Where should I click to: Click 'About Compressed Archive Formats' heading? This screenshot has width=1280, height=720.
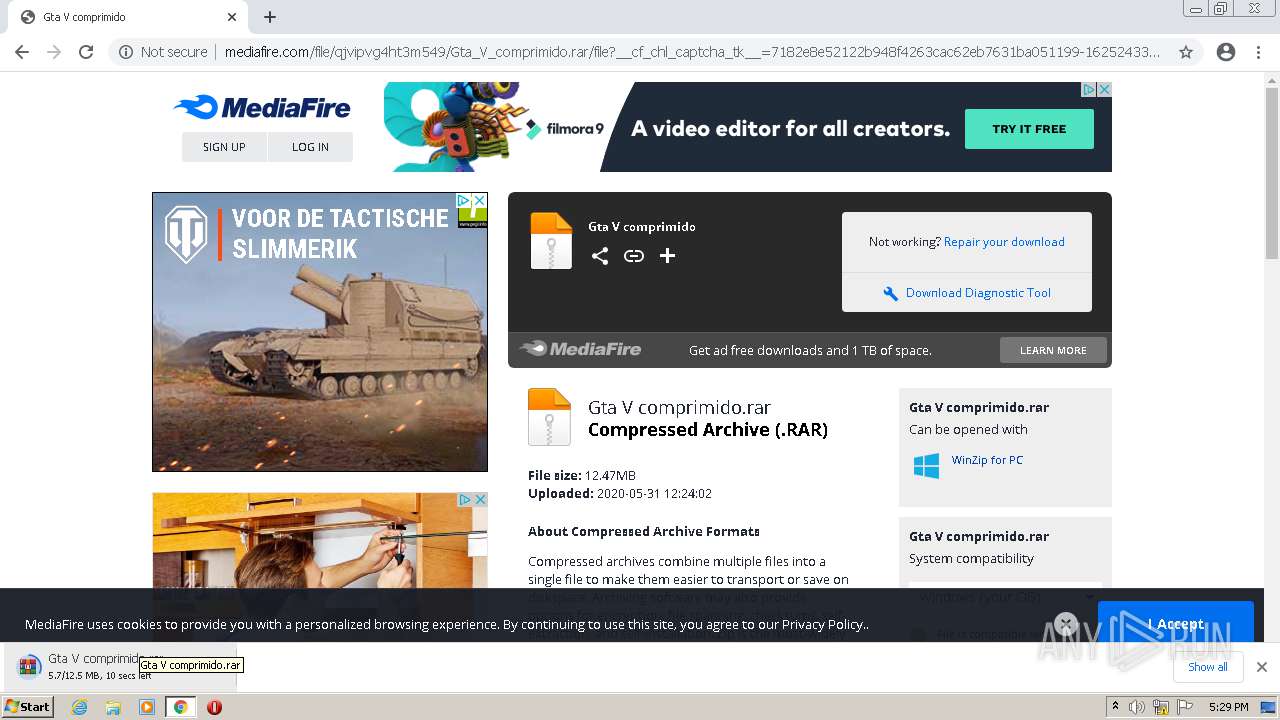click(x=644, y=531)
